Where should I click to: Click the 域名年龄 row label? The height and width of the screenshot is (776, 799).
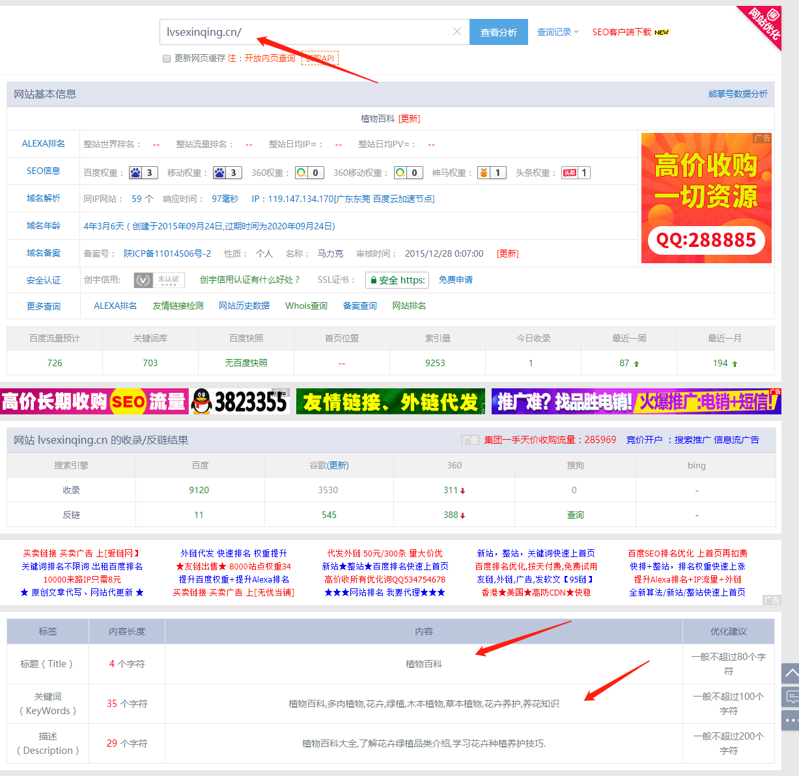(x=43, y=226)
